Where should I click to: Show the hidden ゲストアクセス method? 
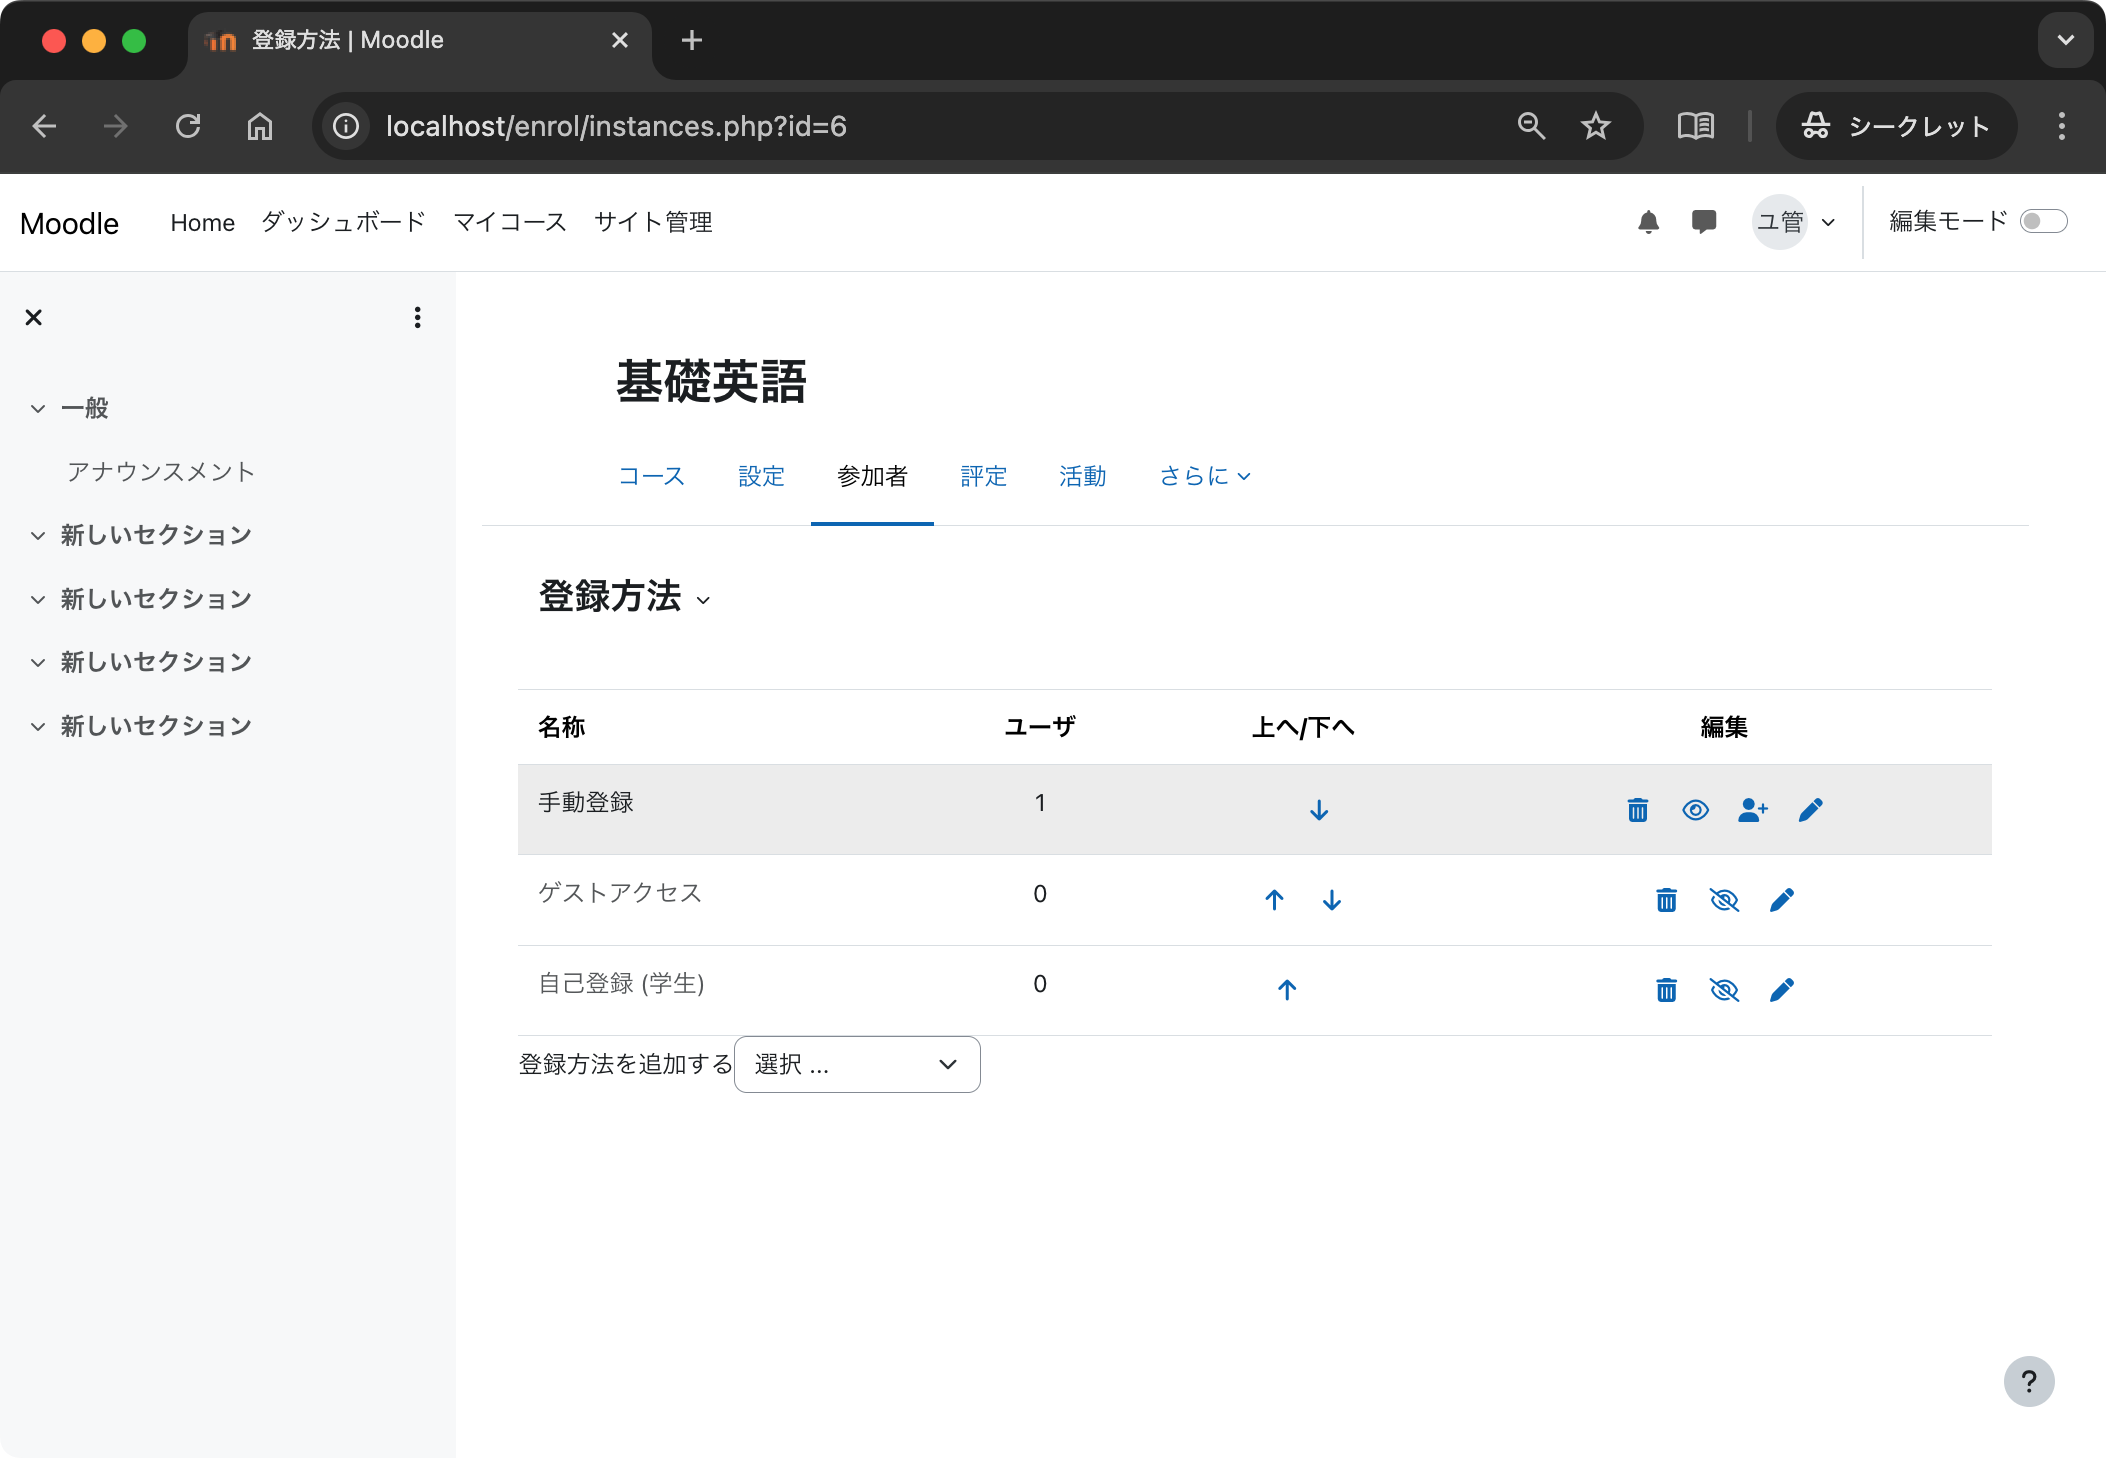[1725, 900]
